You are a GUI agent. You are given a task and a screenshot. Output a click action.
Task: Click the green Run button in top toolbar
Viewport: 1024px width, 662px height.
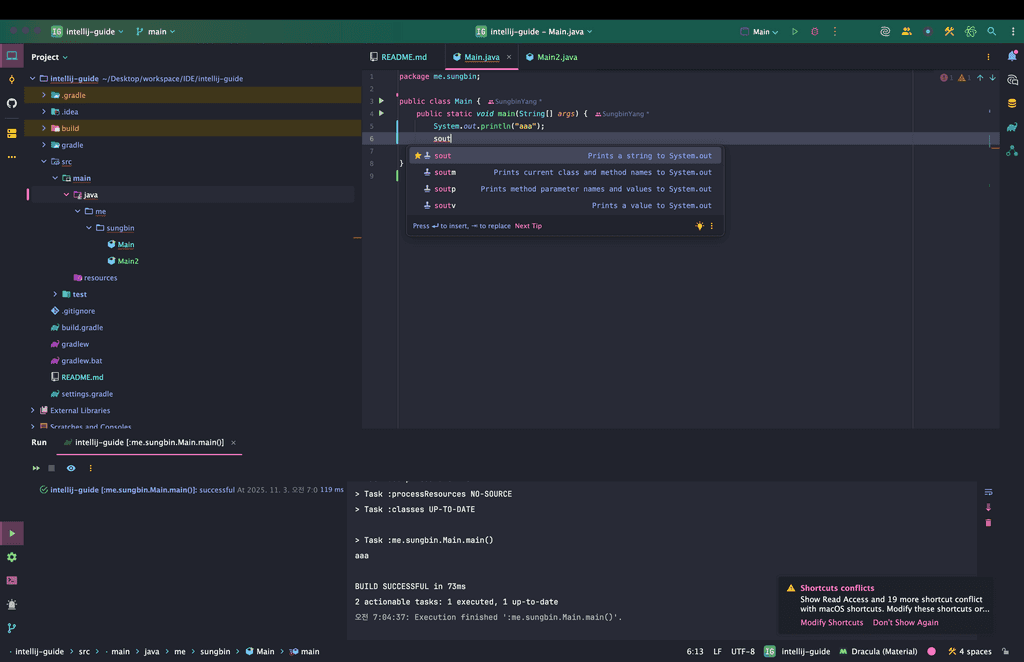pos(795,32)
